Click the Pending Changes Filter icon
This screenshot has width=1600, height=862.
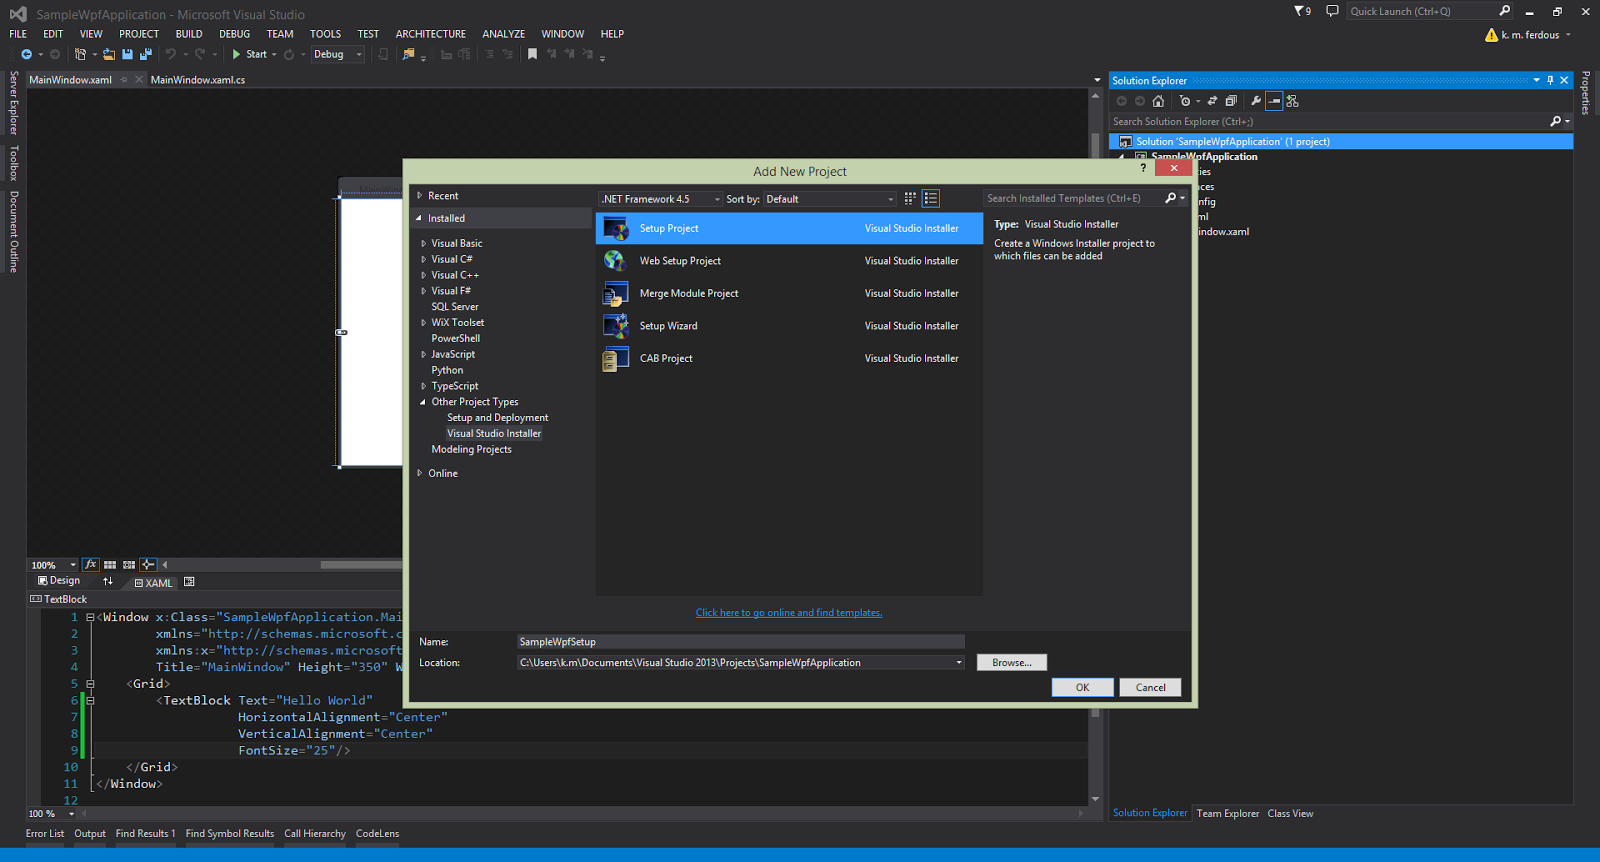point(1185,101)
